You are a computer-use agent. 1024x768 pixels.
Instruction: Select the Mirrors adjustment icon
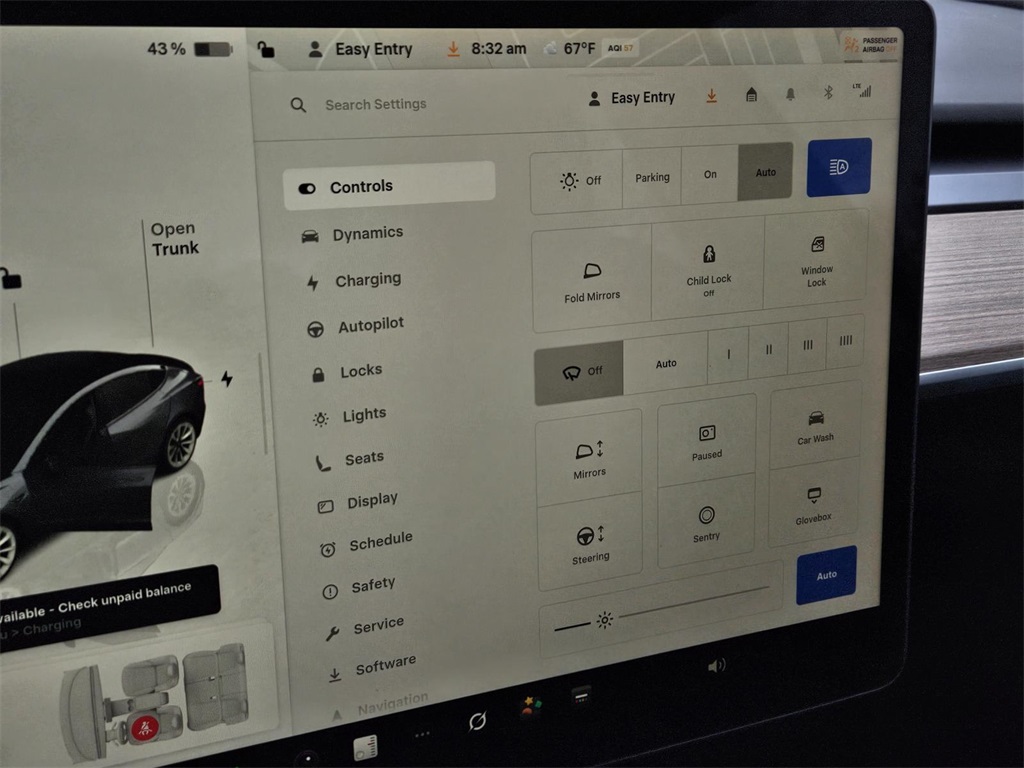(589, 452)
